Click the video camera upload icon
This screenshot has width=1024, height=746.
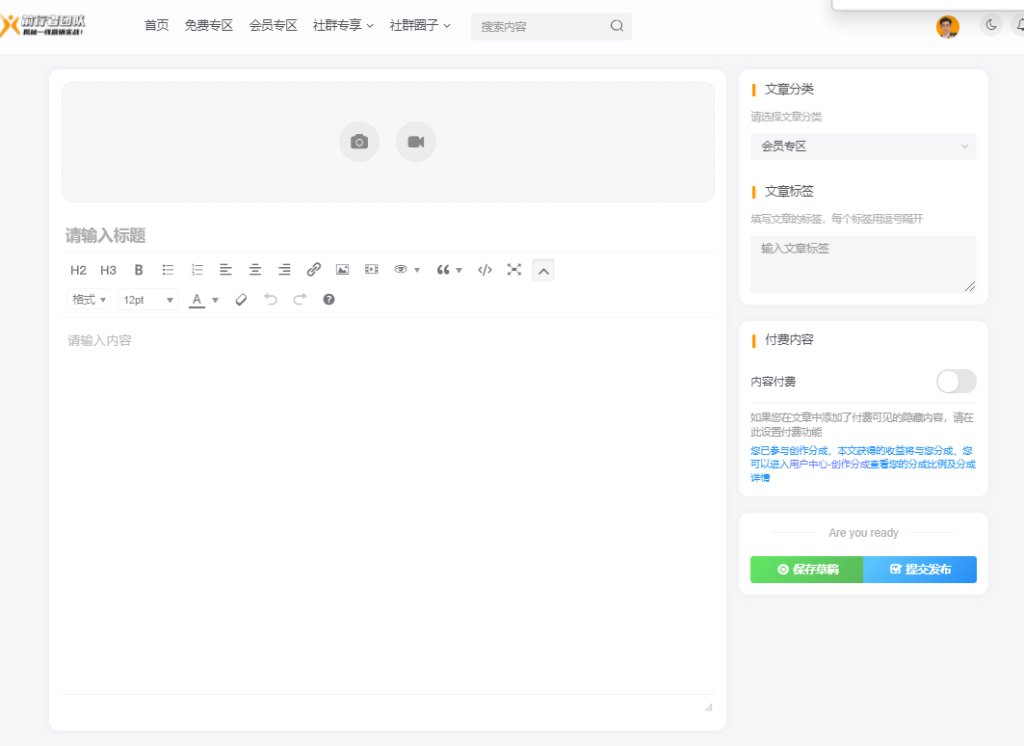point(415,141)
